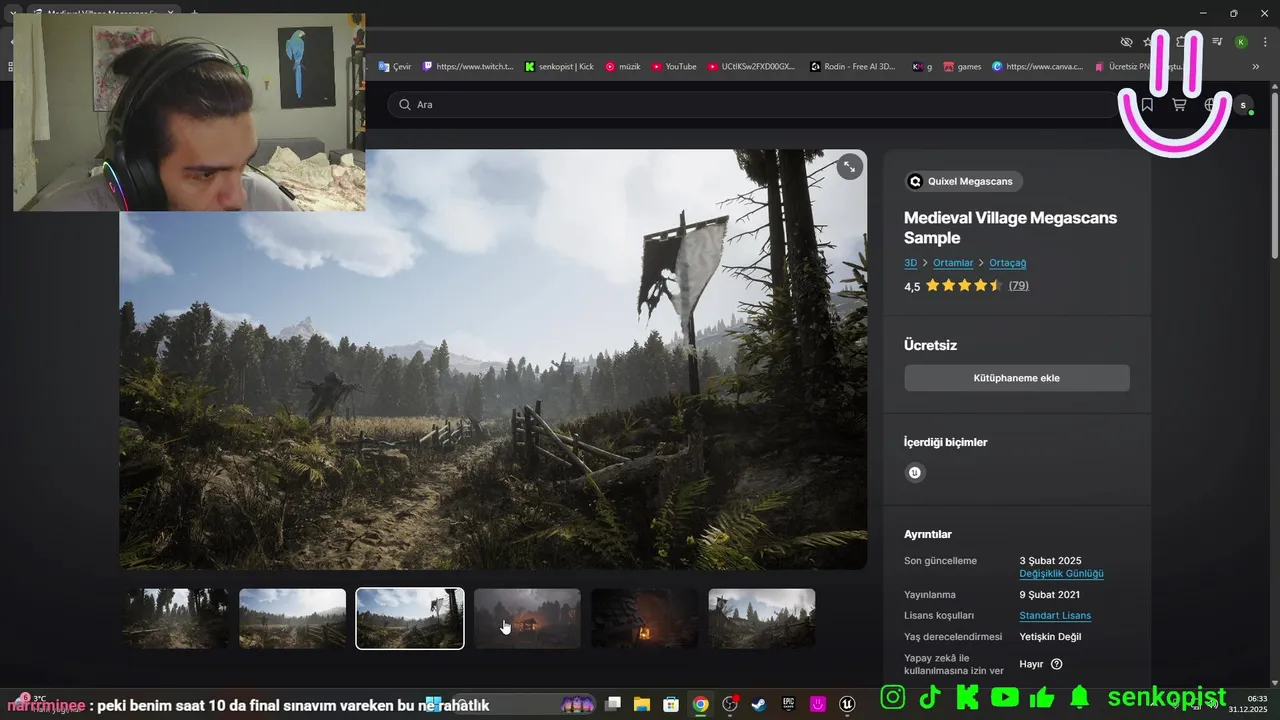Open the pink smiley app on taskbar

(x=818, y=704)
